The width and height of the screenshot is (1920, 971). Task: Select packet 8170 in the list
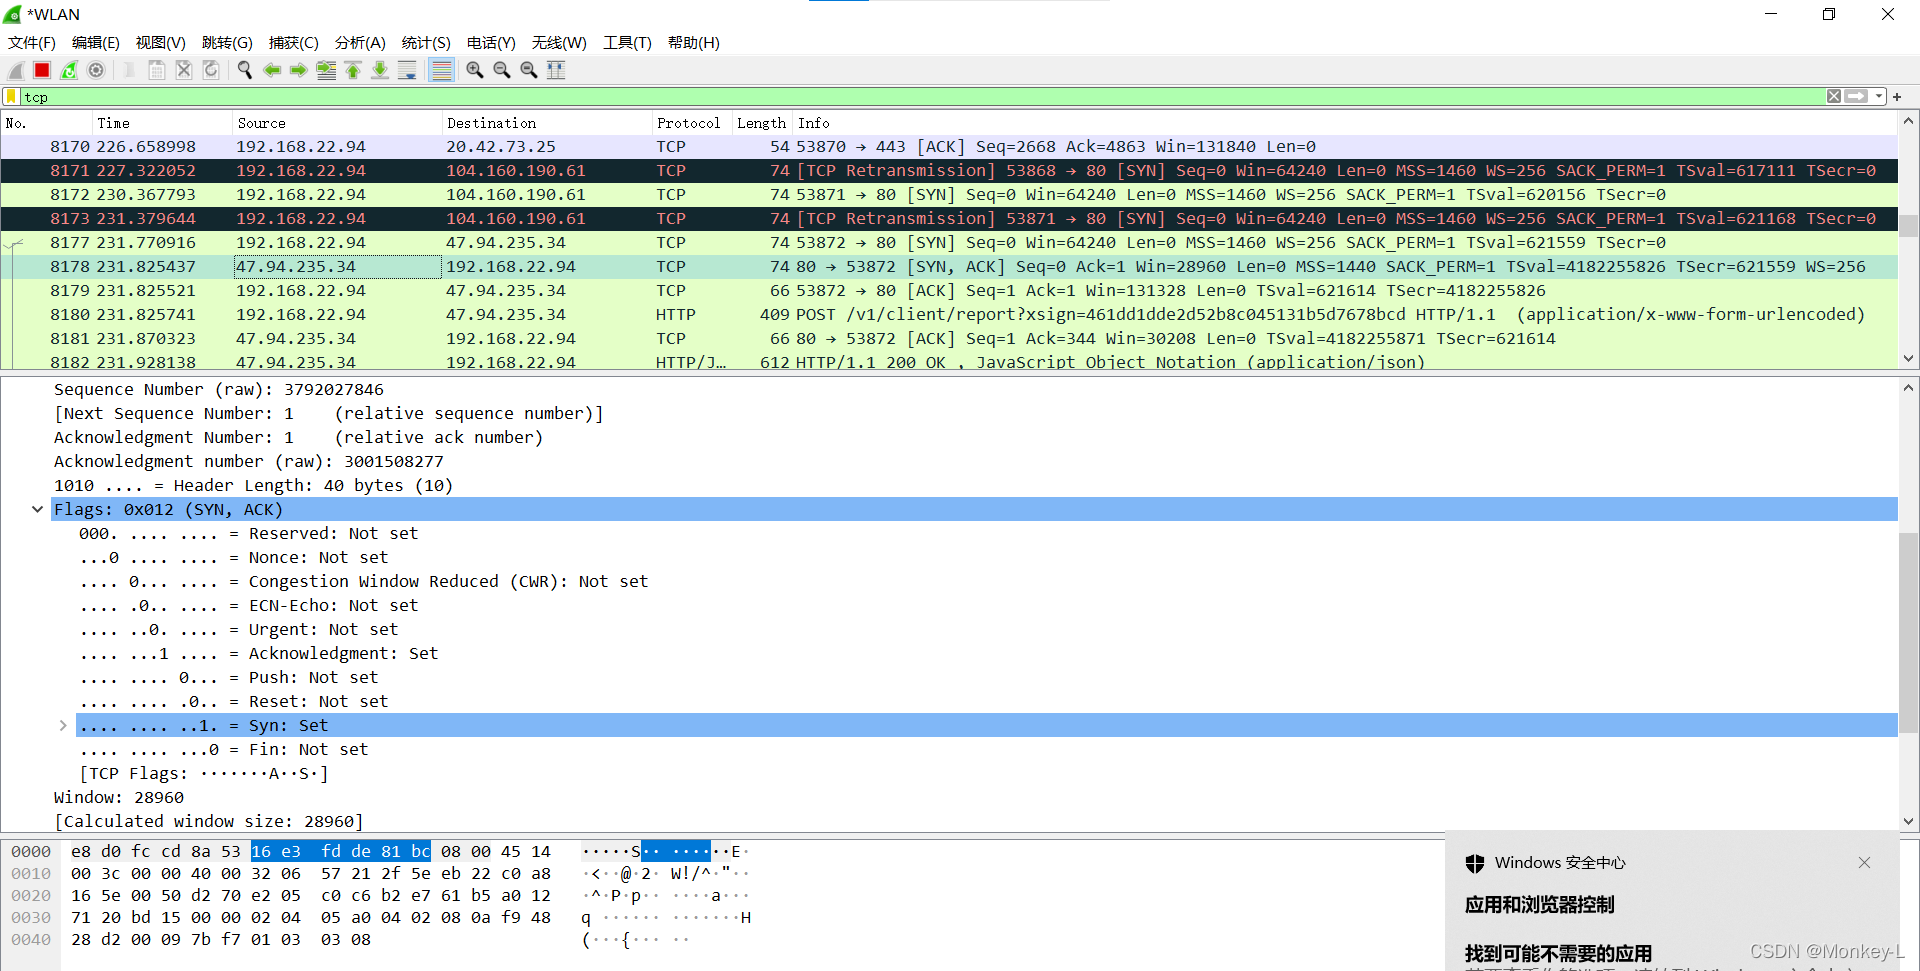949,147
